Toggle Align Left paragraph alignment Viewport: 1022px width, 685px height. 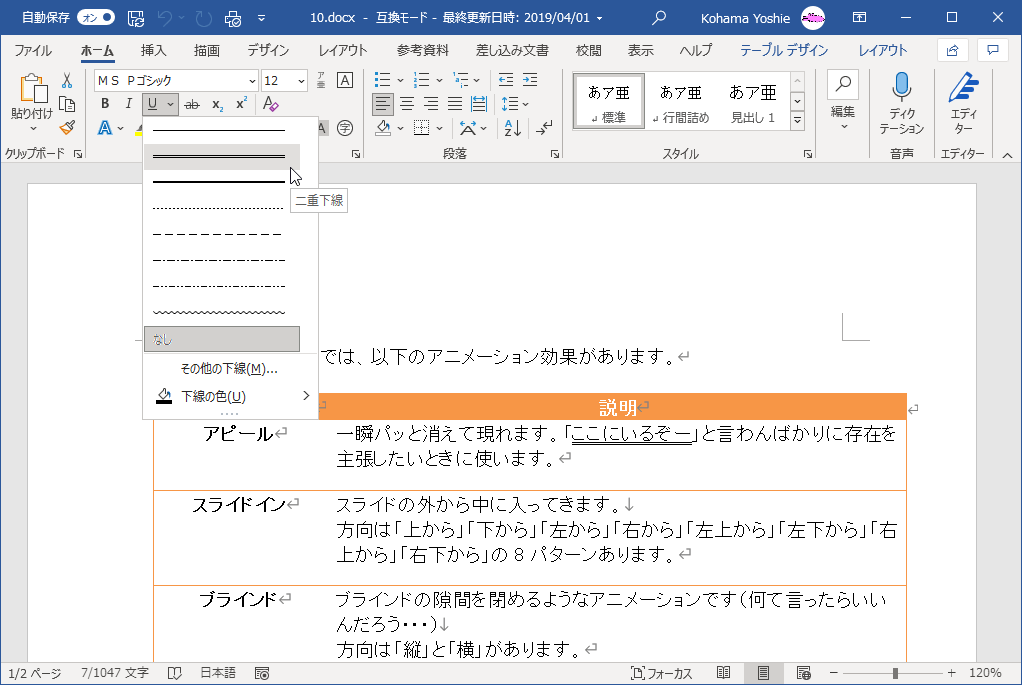click(383, 104)
